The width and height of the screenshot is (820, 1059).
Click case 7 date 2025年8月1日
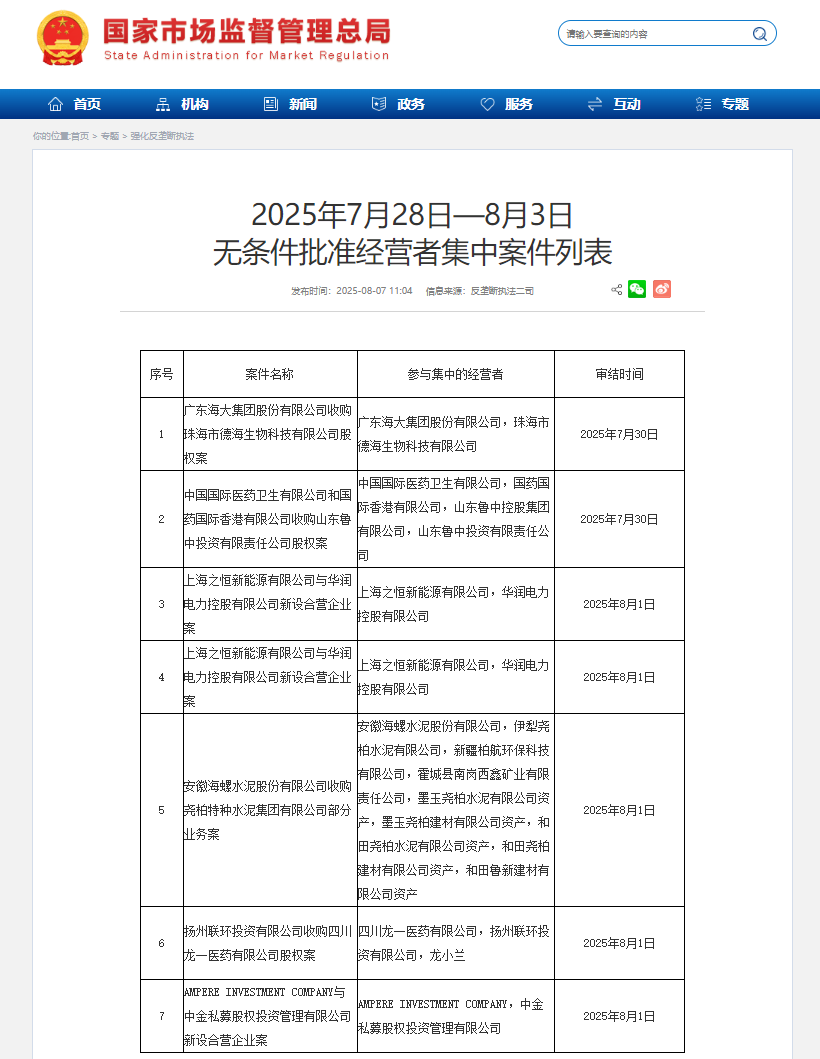click(x=619, y=1016)
